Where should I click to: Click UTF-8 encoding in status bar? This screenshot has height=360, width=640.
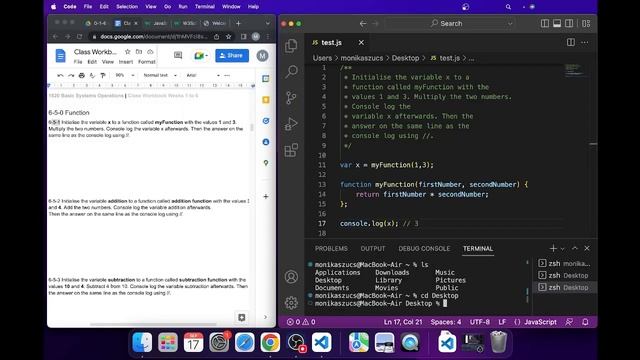click(x=480, y=322)
